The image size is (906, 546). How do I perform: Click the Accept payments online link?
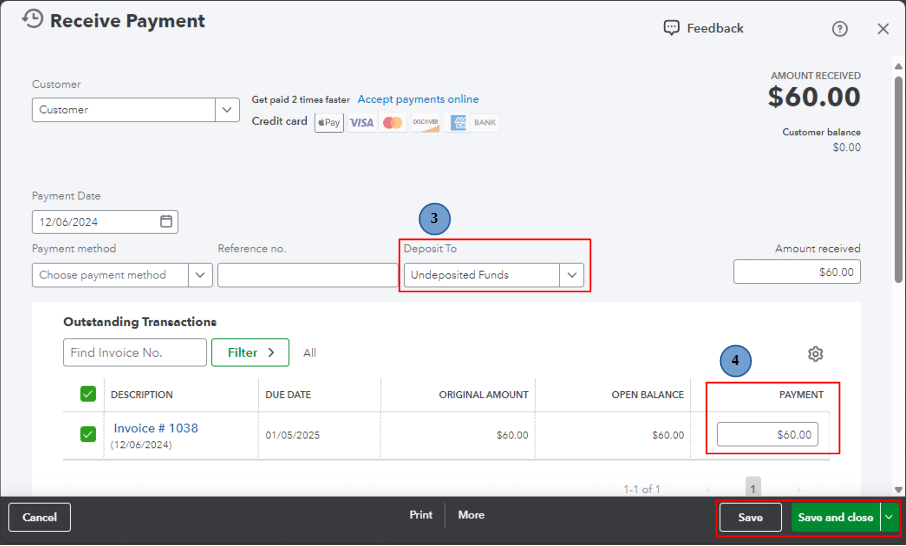(418, 99)
